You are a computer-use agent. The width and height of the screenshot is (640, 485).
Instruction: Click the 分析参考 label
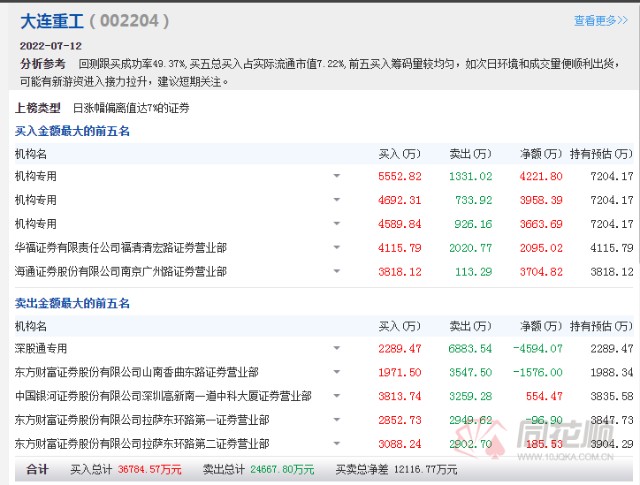tap(42, 64)
